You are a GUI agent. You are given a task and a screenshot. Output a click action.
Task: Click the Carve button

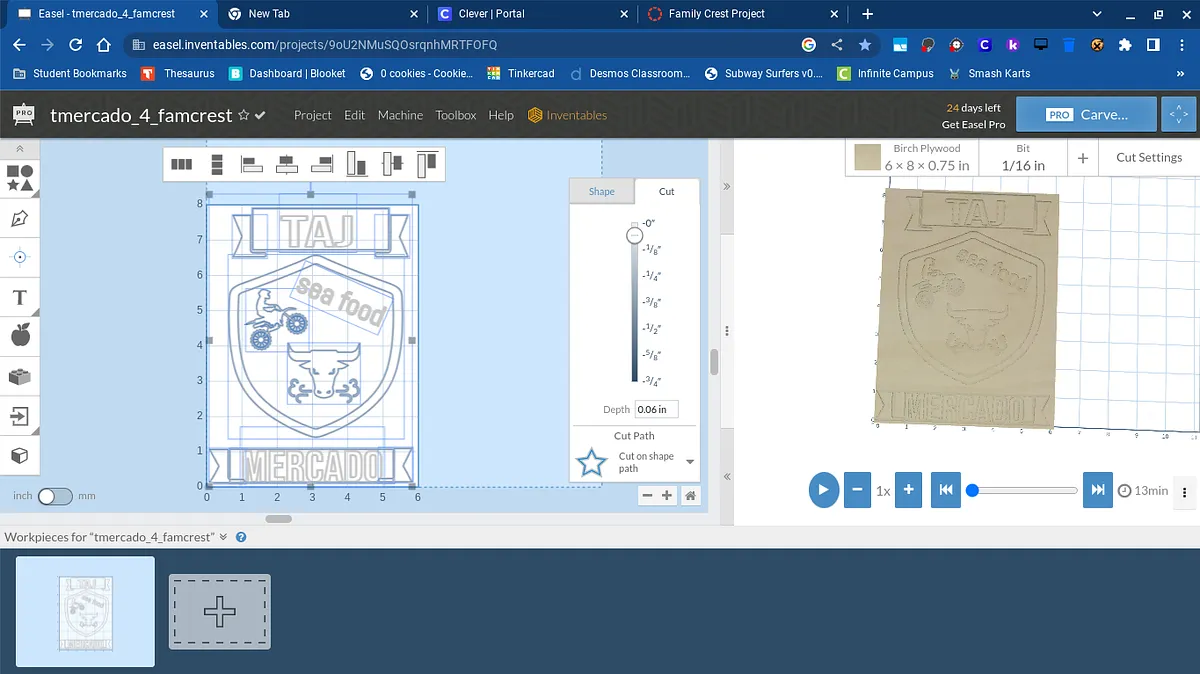(1086, 115)
